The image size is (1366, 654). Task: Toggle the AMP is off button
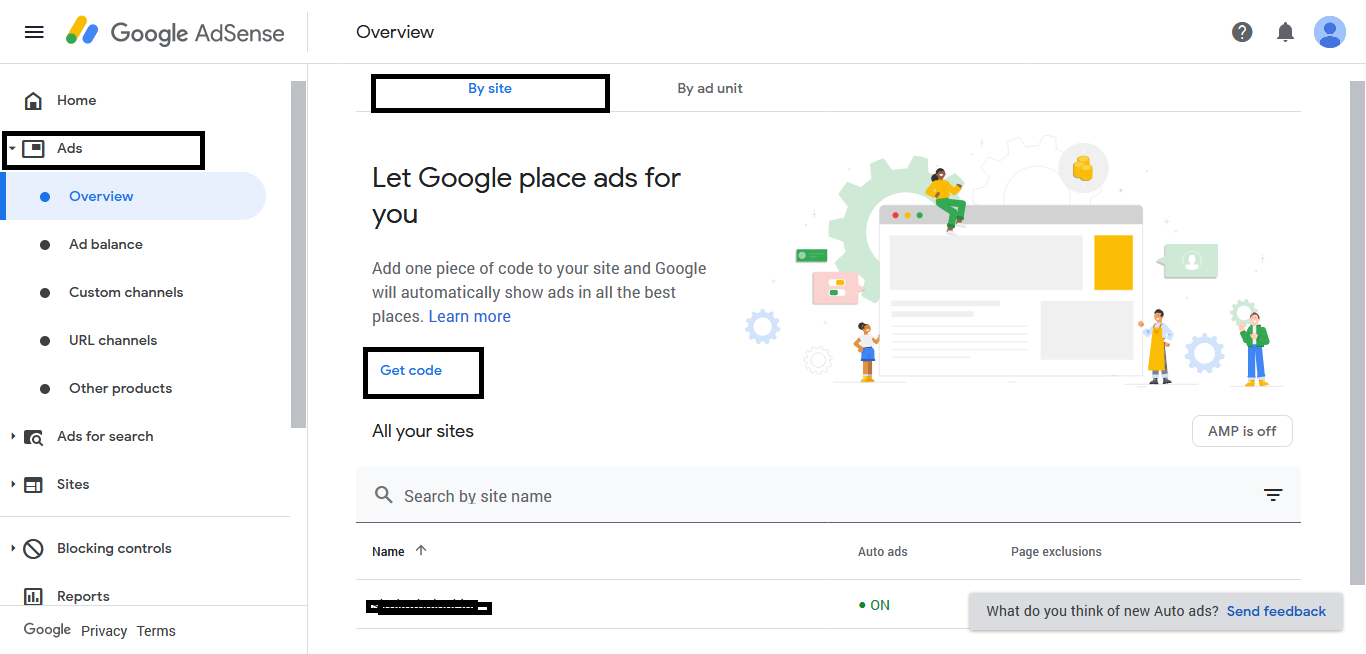[x=1242, y=431]
